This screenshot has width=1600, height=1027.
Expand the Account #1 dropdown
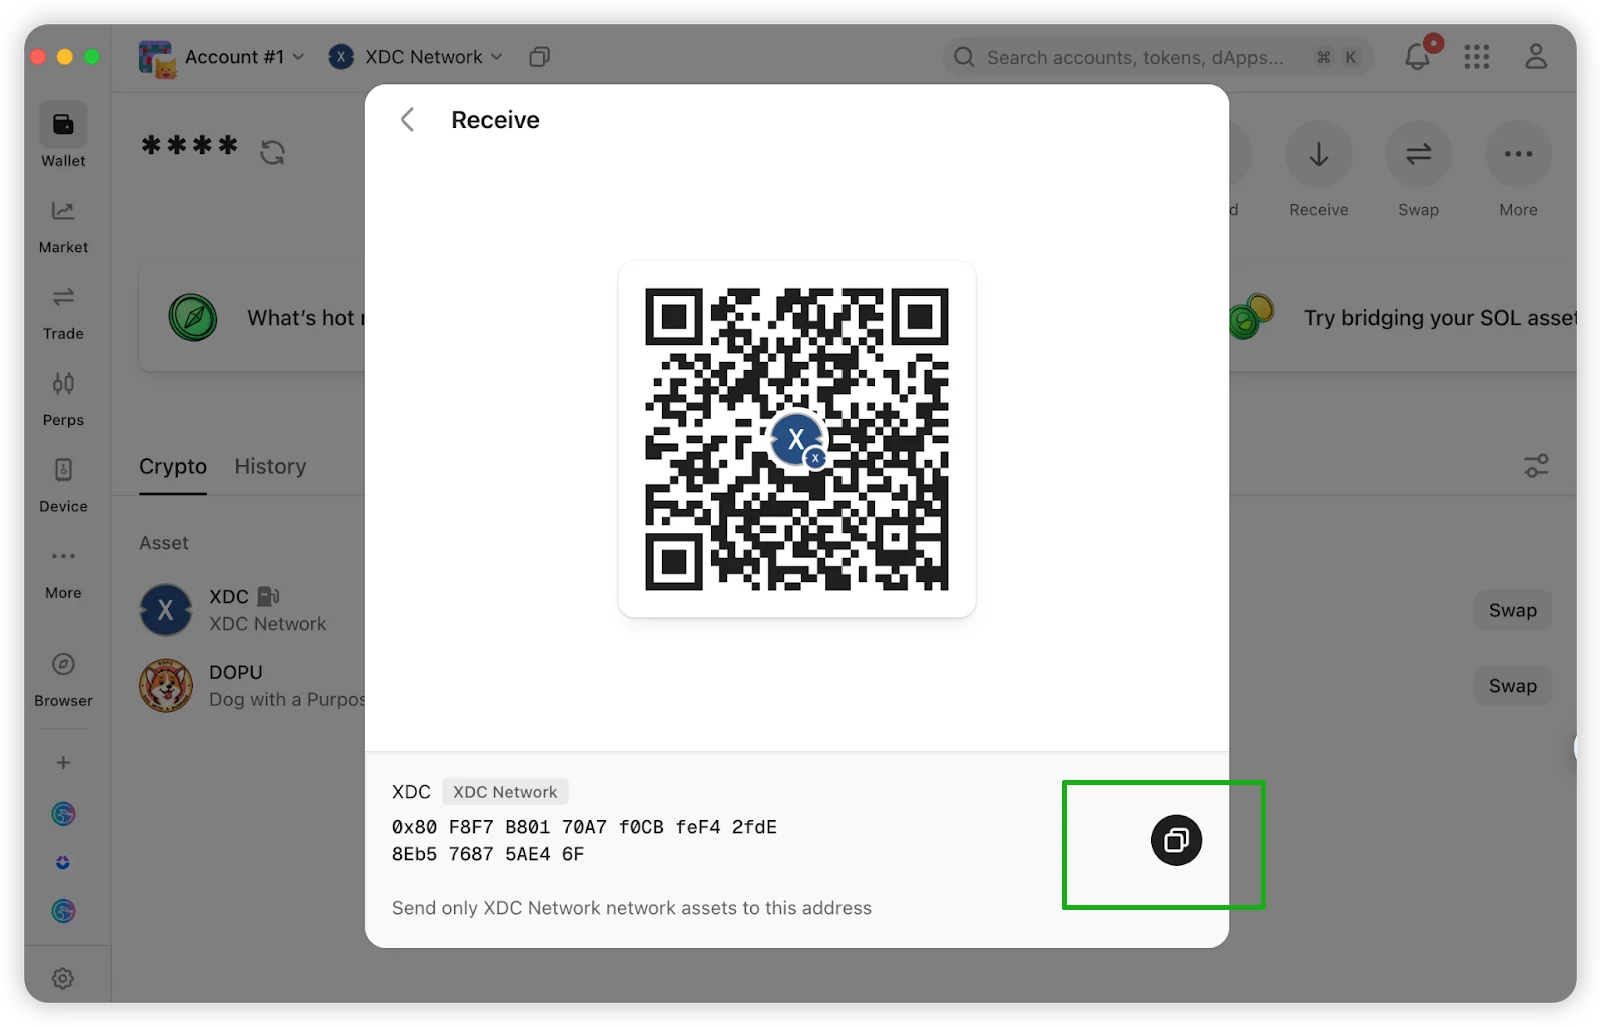pyautogui.click(x=222, y=57)
